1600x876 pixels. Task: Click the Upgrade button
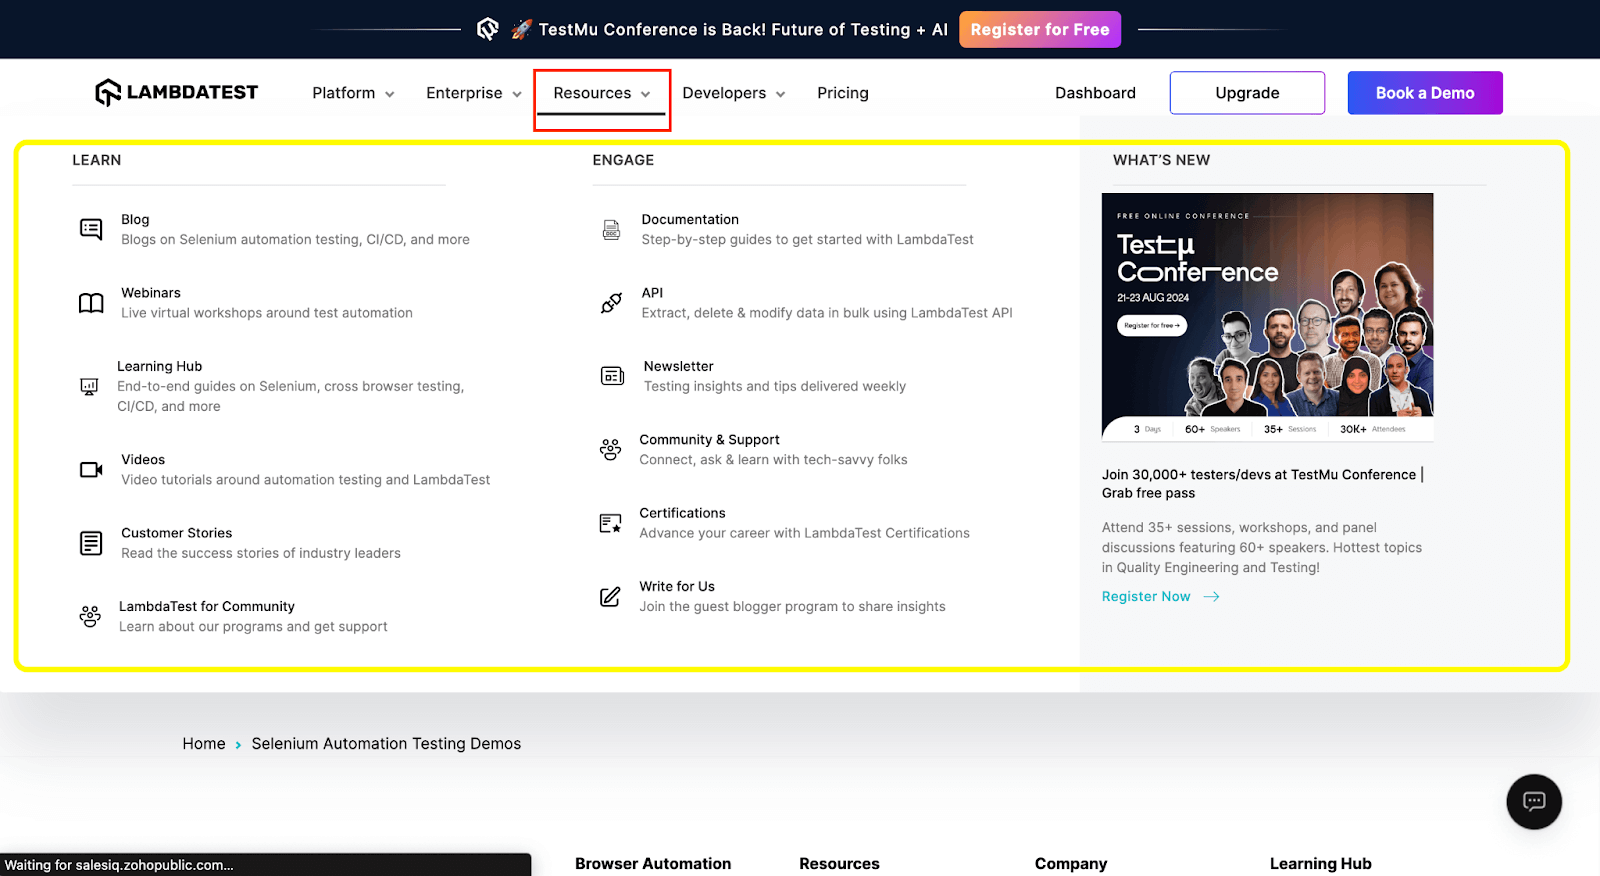[1247, 93]
